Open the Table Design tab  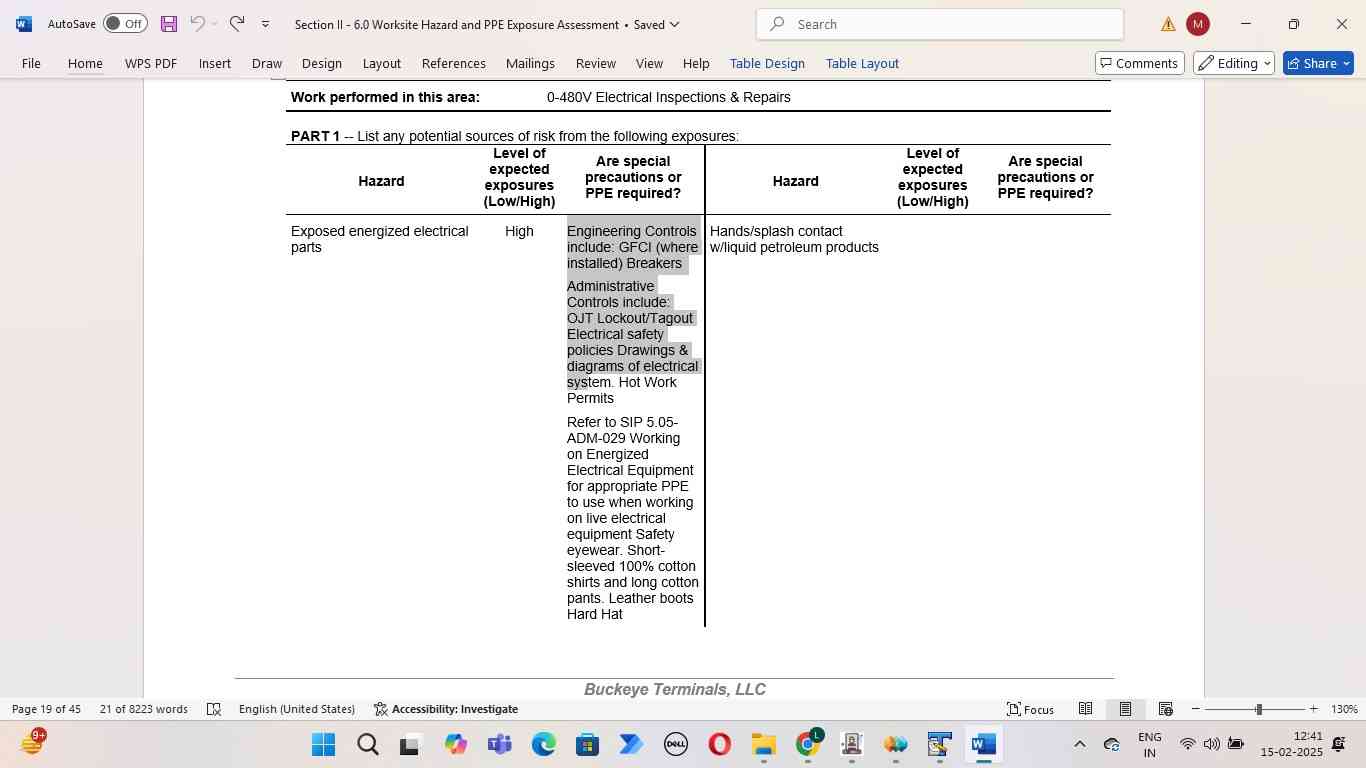(x=767, y=63)
